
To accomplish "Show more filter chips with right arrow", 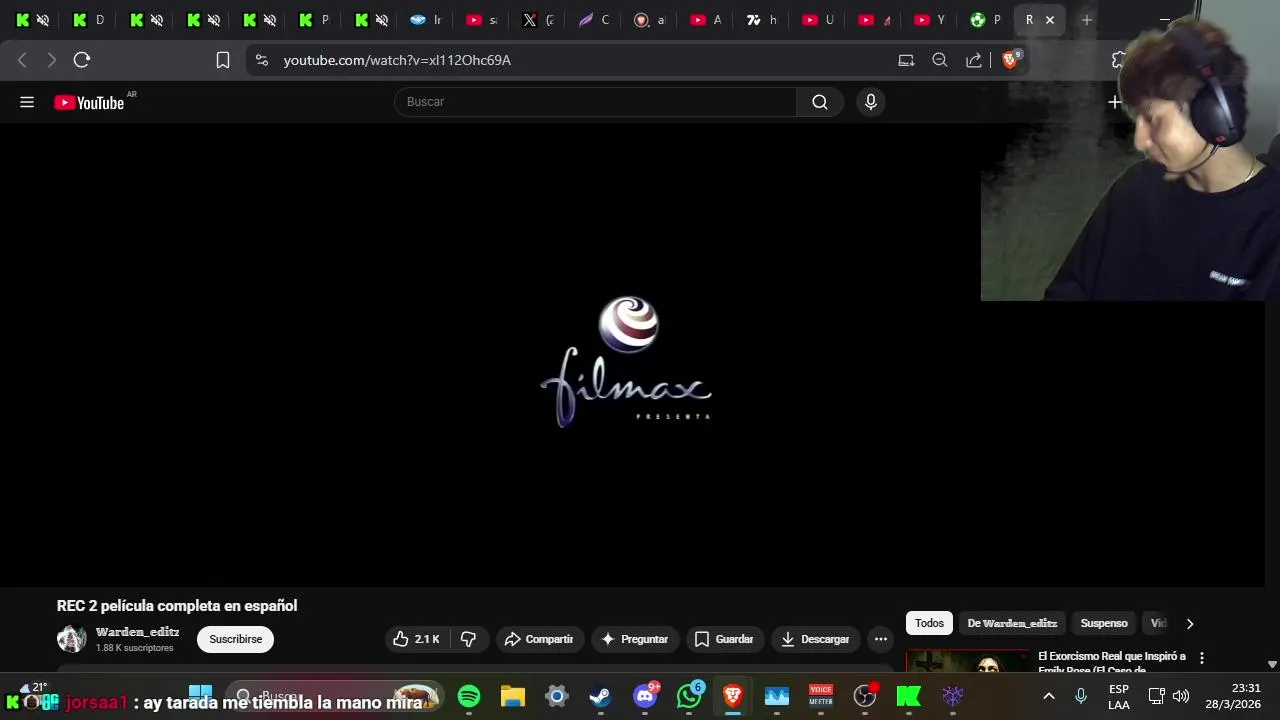I will pos(1190,623).
